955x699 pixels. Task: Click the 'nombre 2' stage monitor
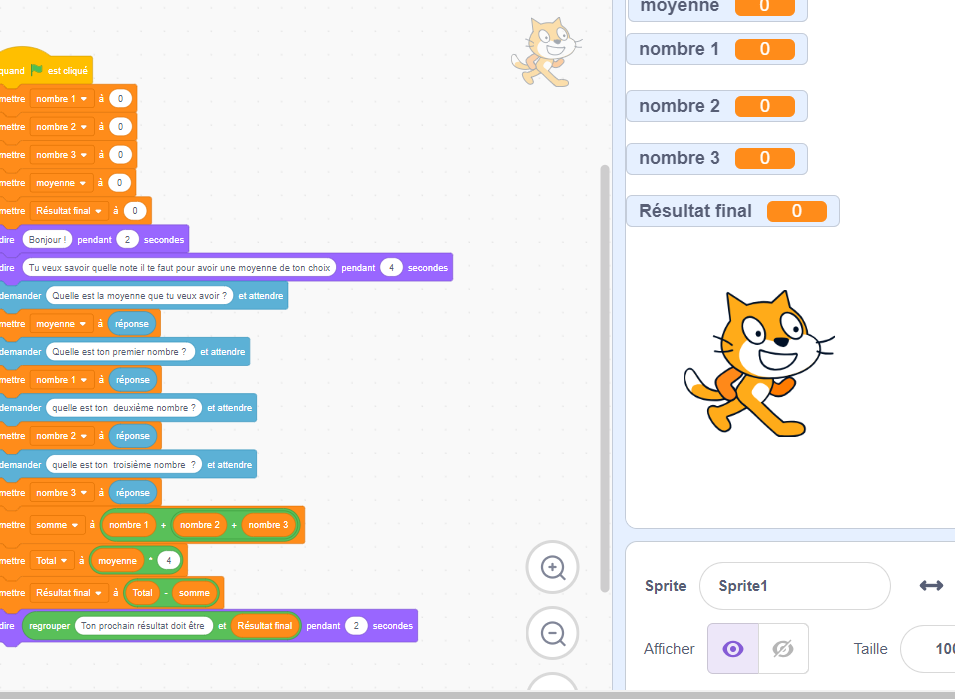point(717,106)
